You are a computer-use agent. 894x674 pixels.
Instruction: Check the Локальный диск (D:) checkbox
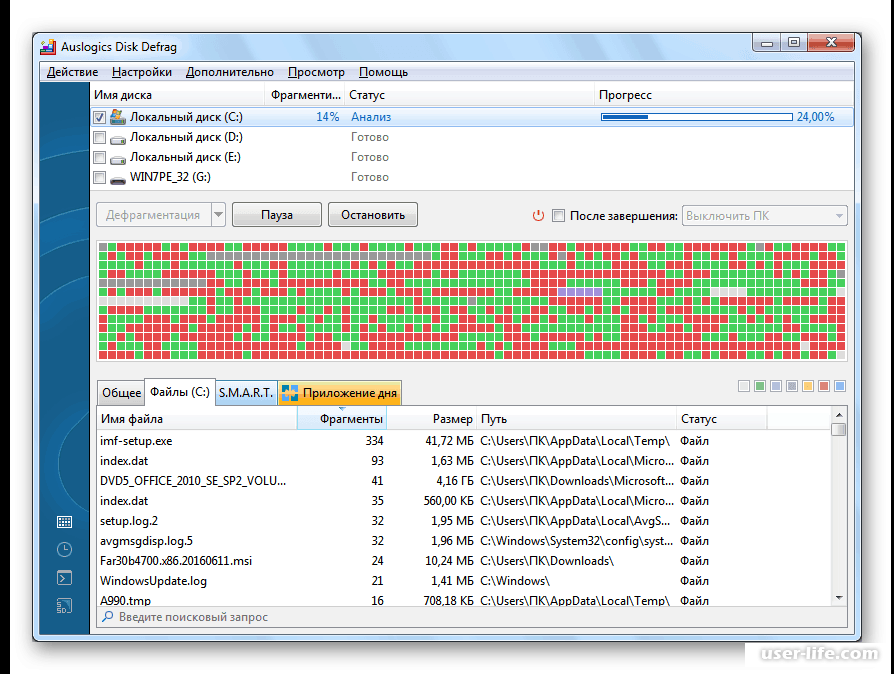click(x=100, y=137)
